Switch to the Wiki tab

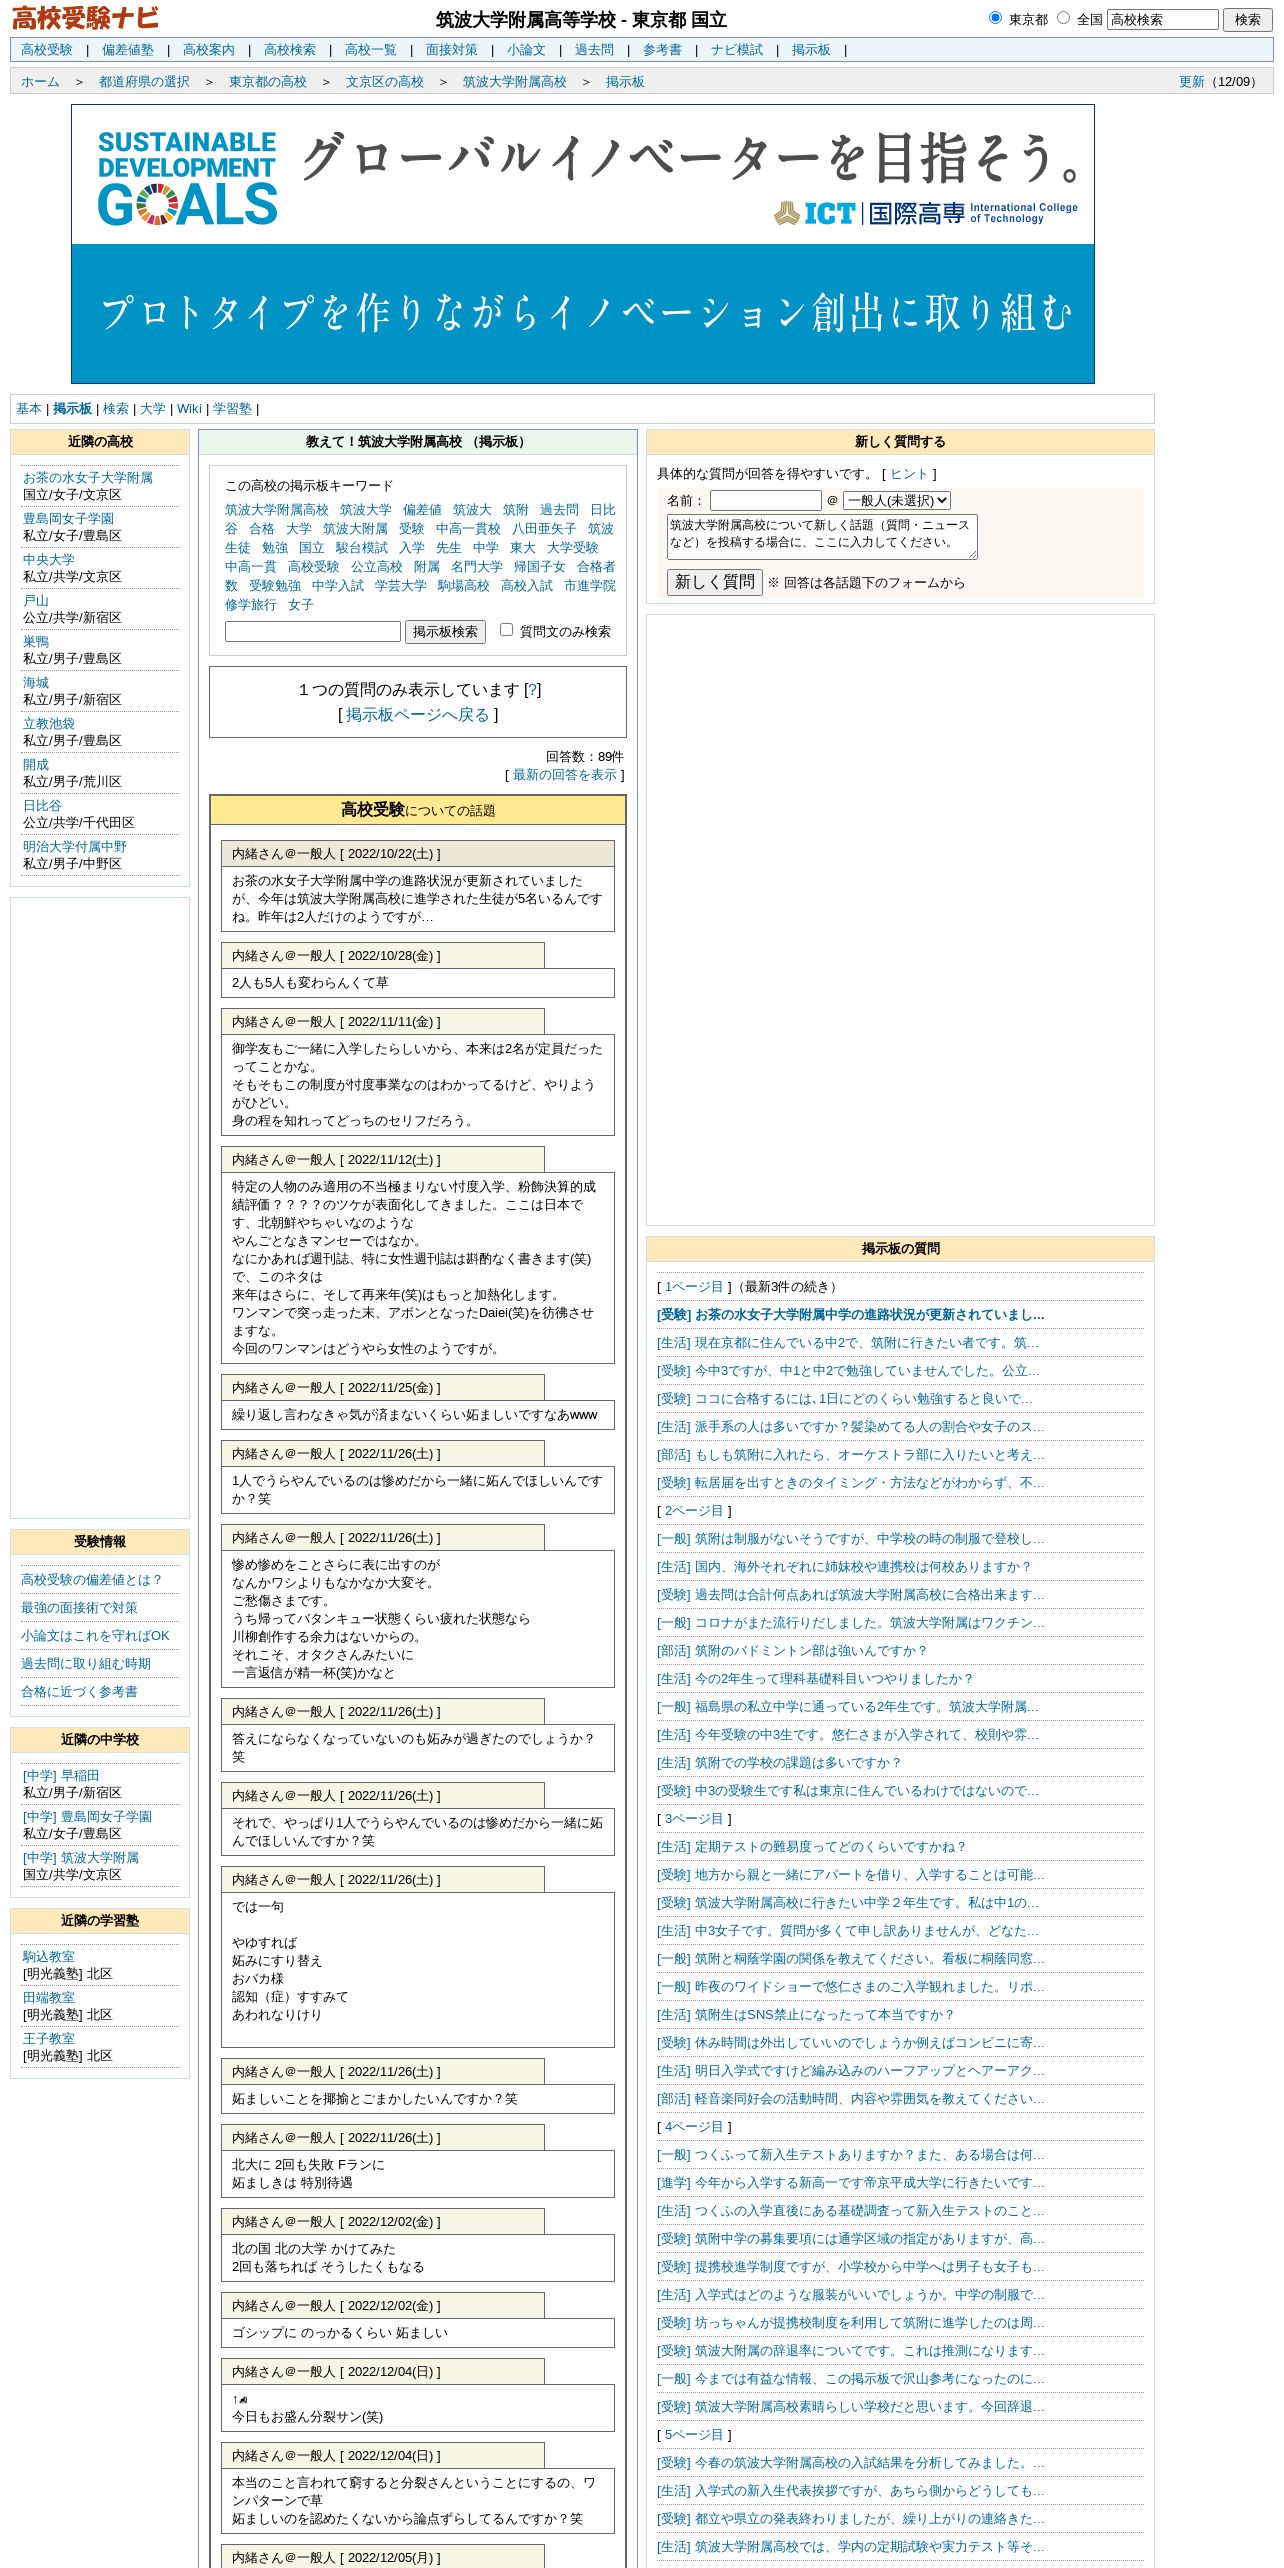[189, 409]
